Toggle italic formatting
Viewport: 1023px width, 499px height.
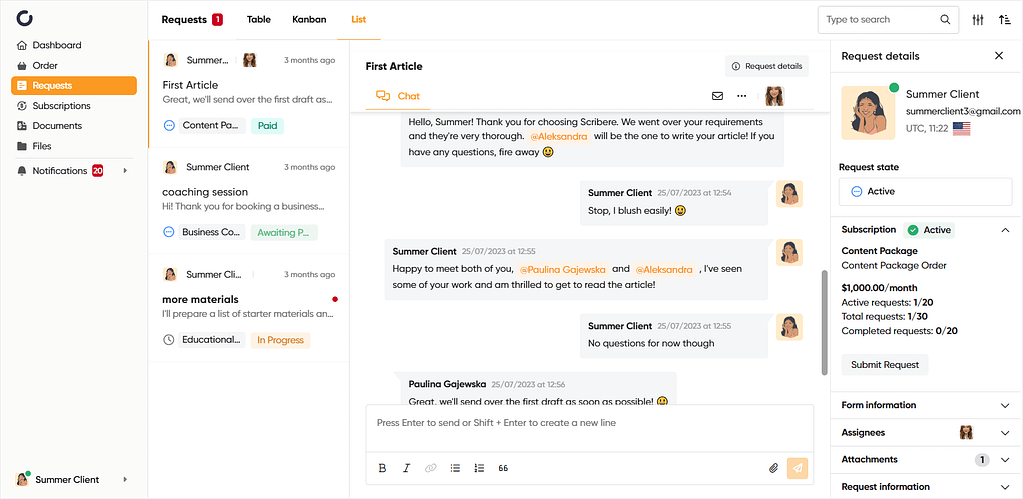(406, 468)
